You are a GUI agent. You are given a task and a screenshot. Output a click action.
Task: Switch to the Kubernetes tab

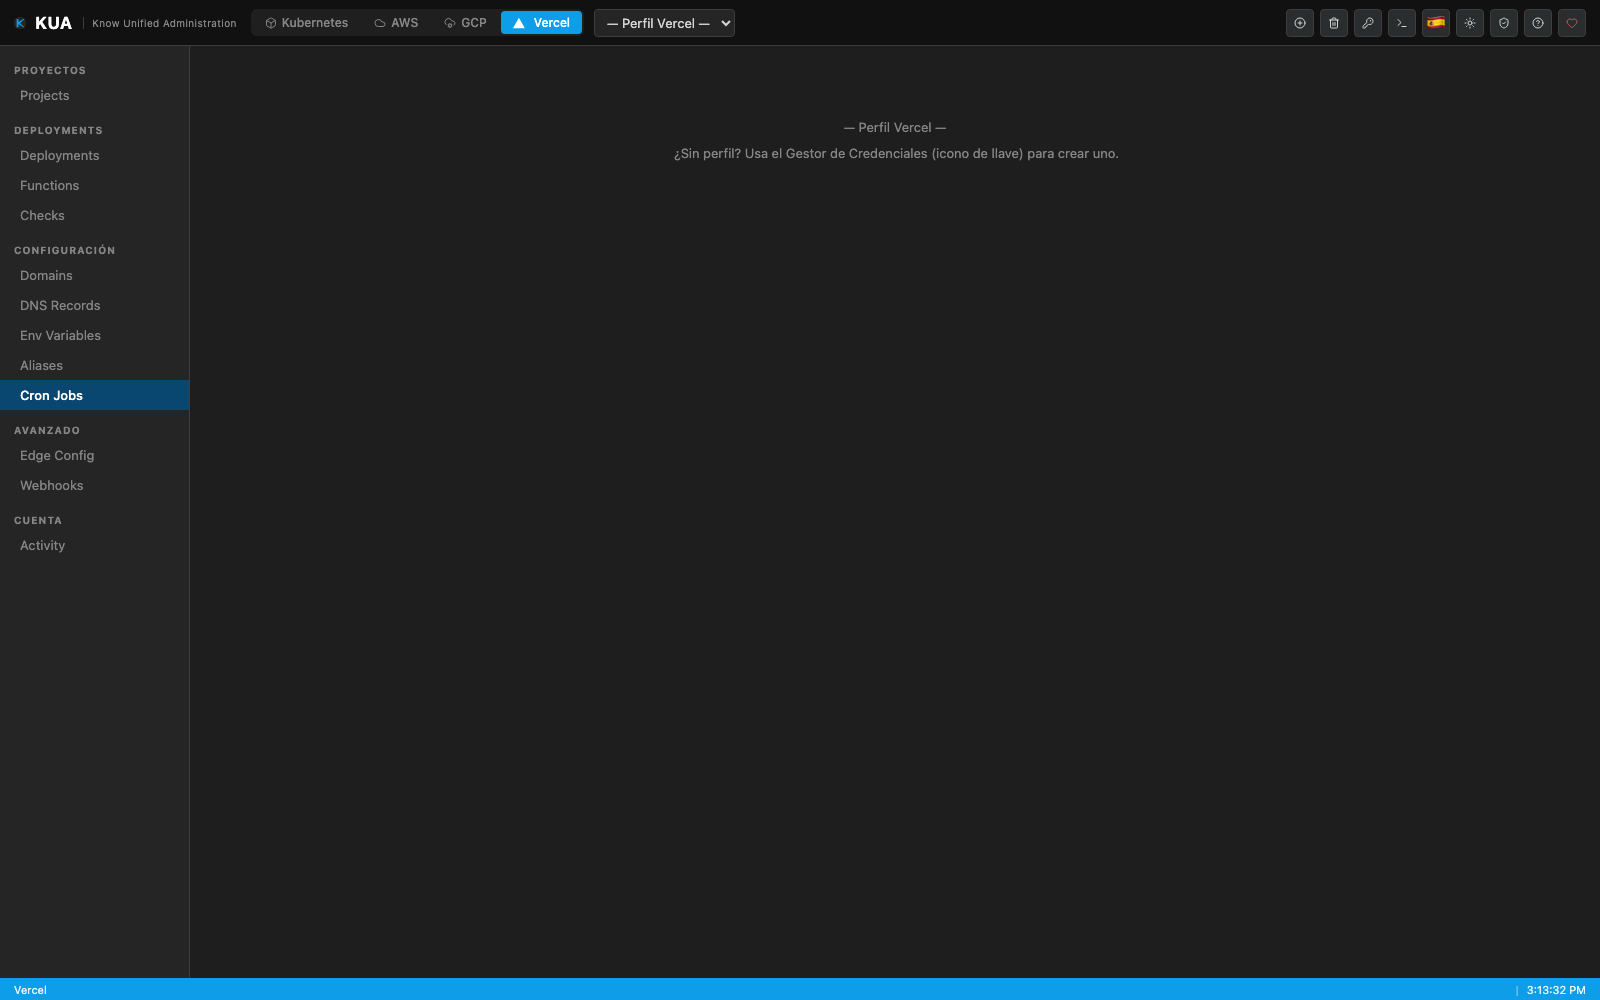(306, 23)
